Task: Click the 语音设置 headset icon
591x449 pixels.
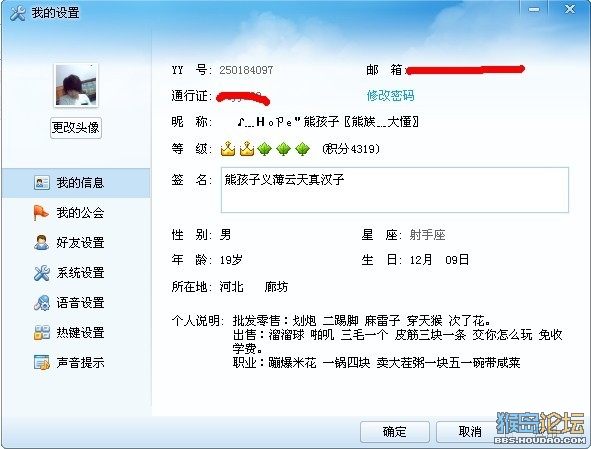Action: (x=41, y=303)
